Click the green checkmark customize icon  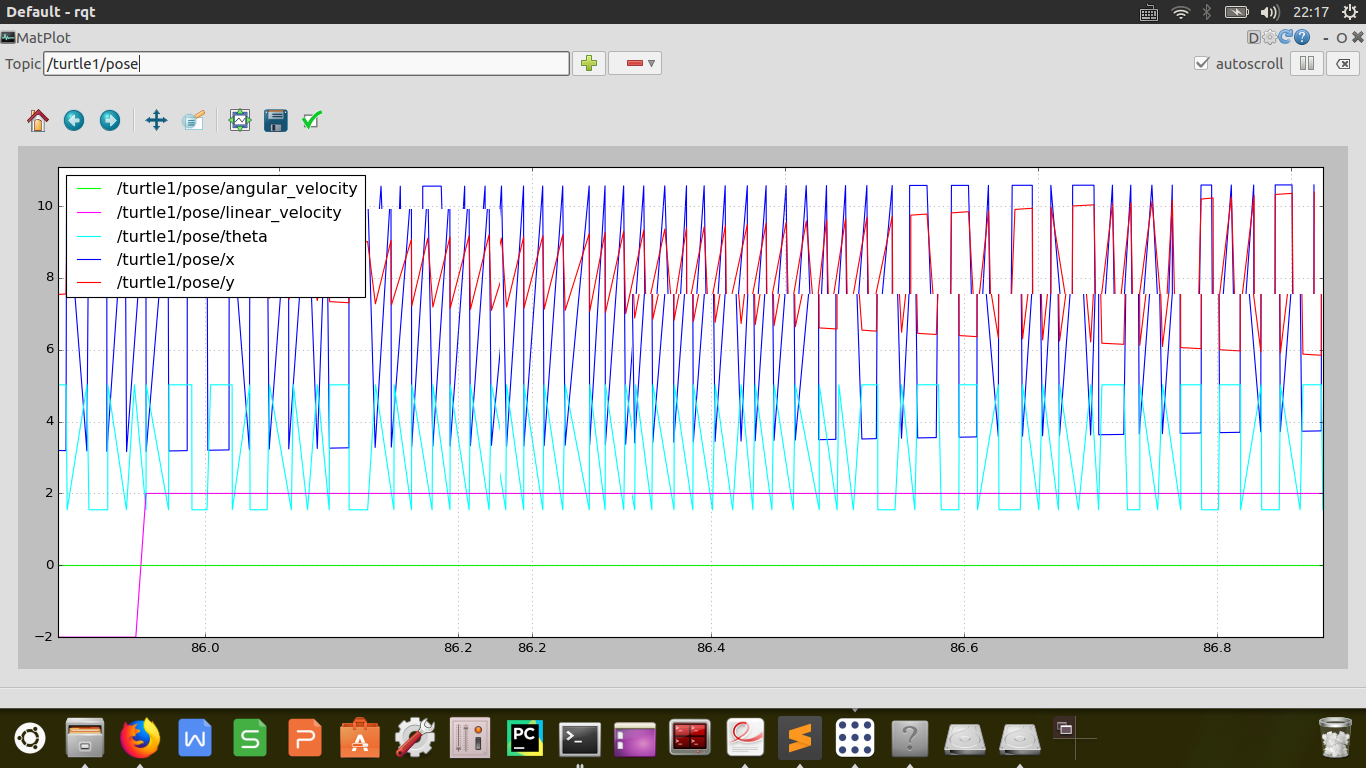[312, 121]
